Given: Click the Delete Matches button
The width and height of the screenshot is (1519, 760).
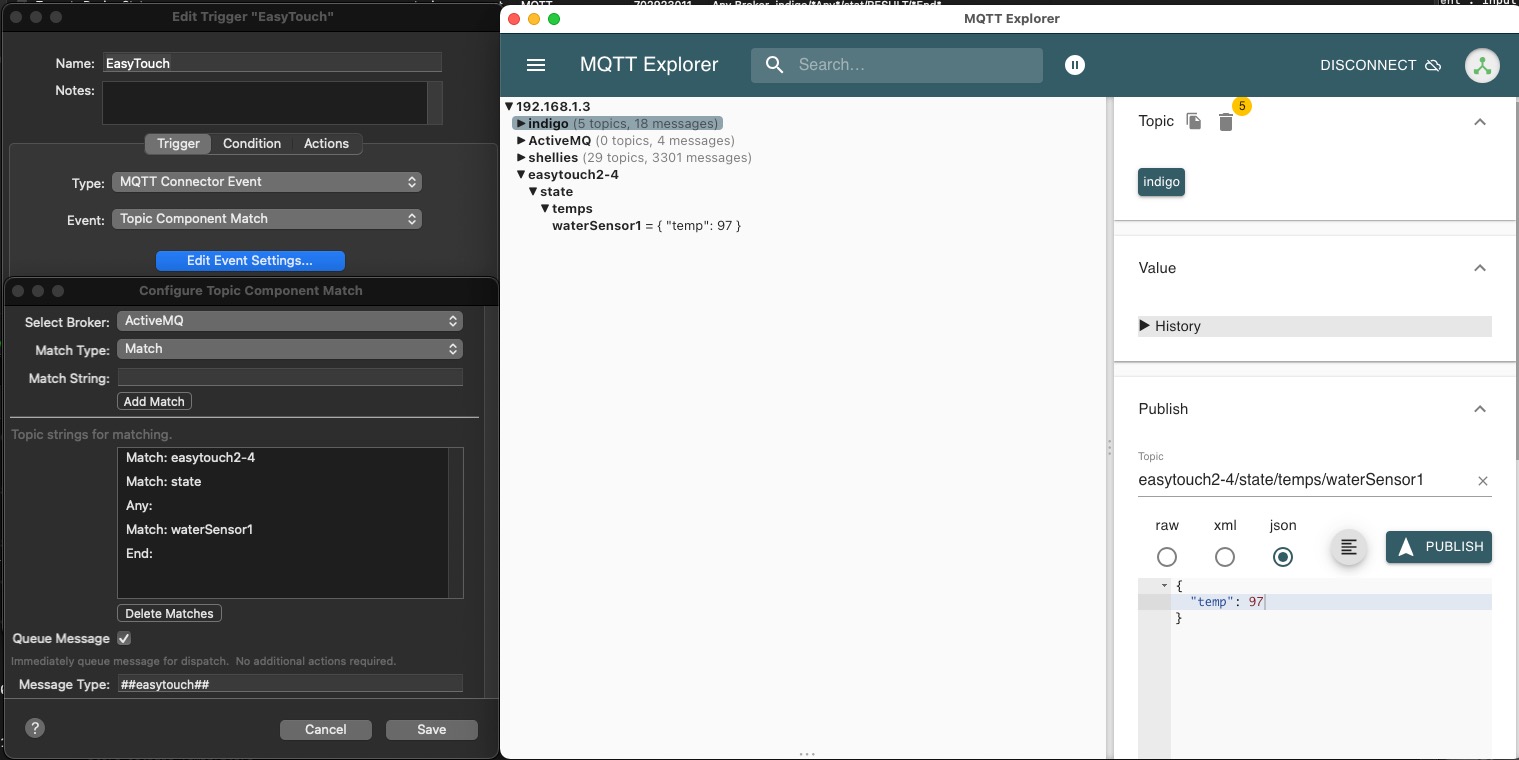Looking at the screenshot, I should click(x=169, y=613).
